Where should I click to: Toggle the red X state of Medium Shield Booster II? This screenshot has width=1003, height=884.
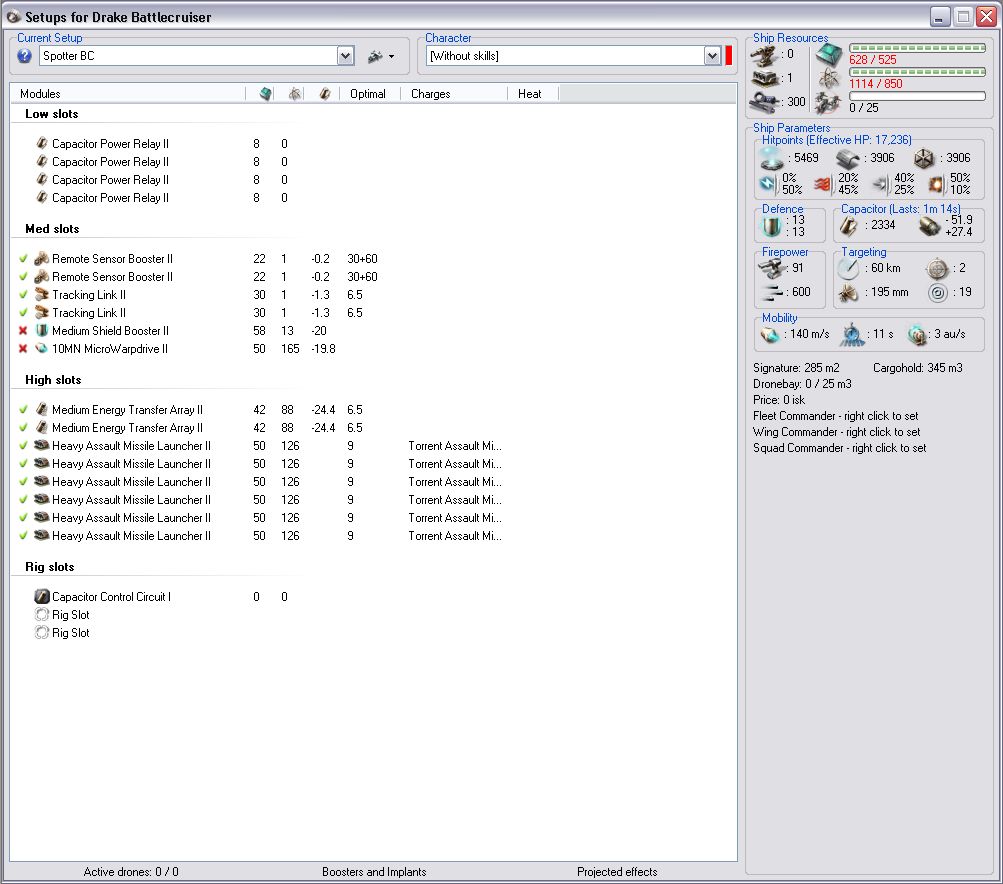click(23, 331)
